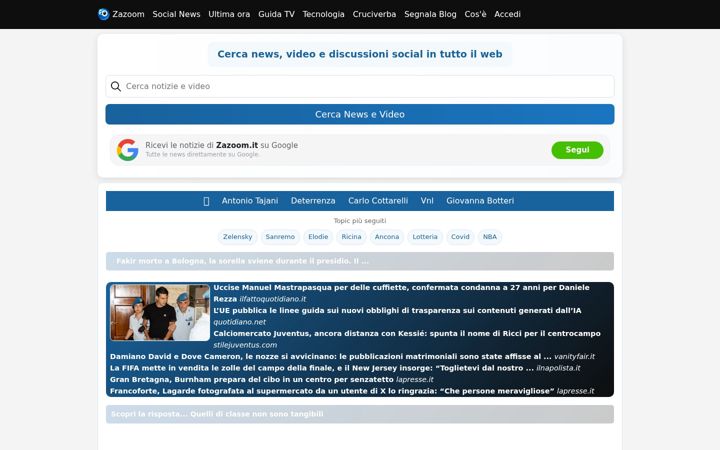Open the Giovanna Botteri trending topic

[480, 201]
